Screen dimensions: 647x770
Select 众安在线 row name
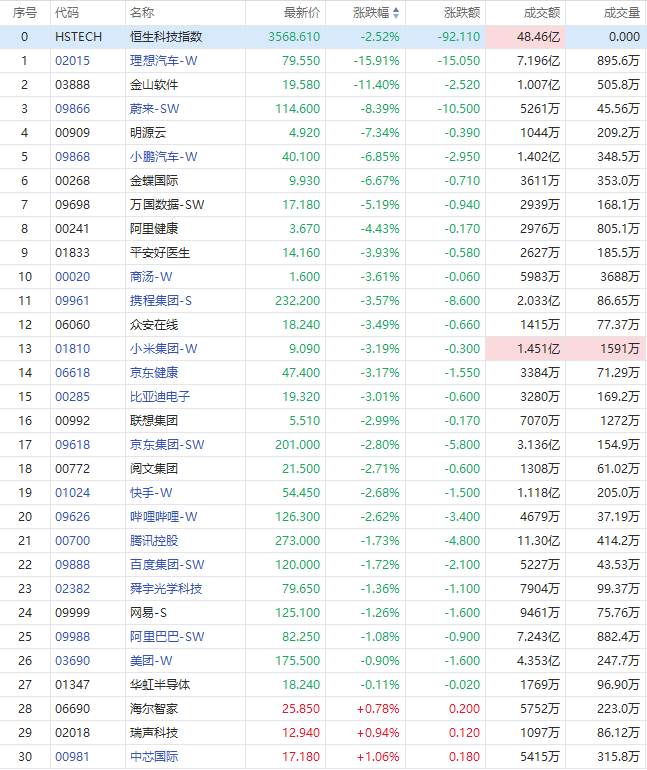click(154, 325)
